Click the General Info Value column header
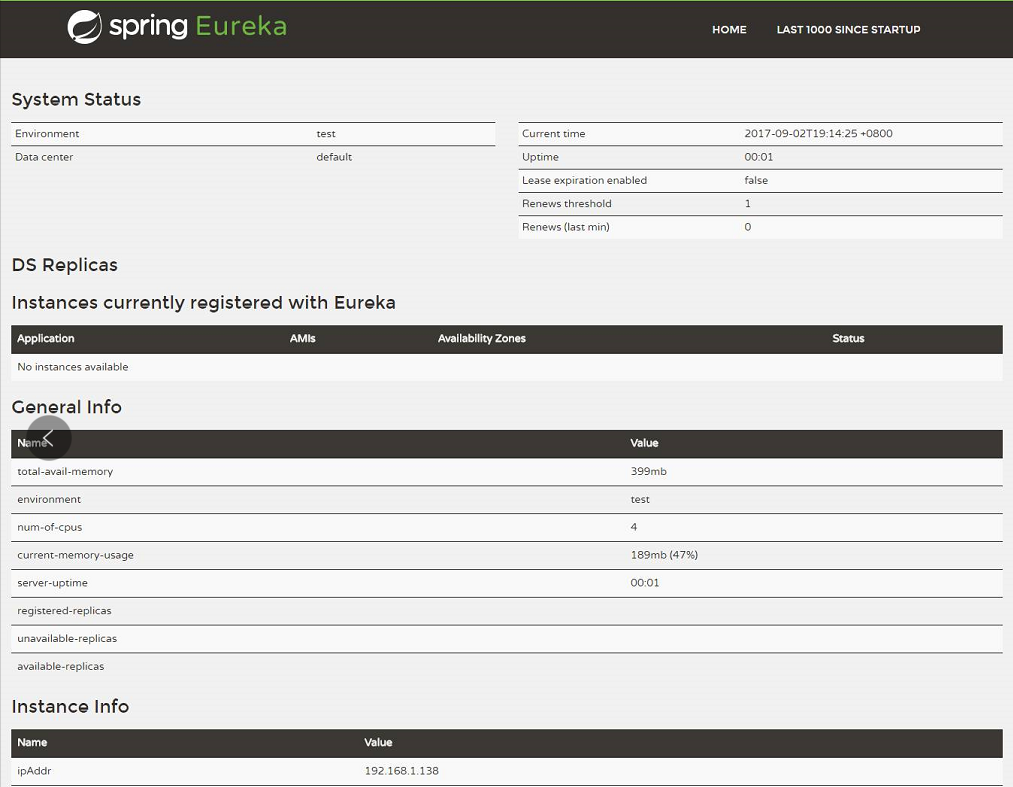Screen dimensions: 1013x787 pyautogui.click(x=644, y=443)
